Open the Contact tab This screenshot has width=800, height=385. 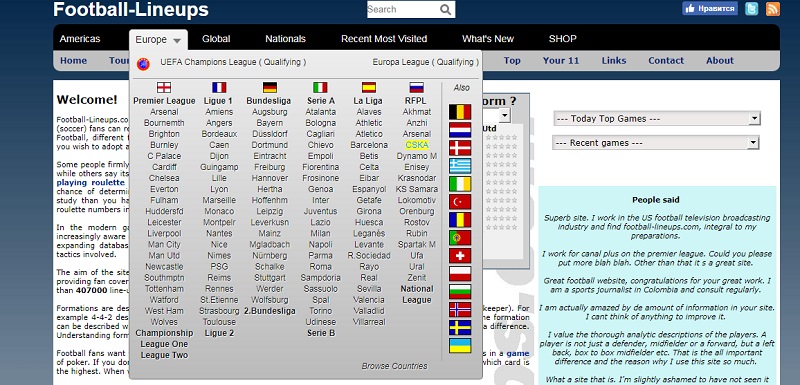[666, 61]
